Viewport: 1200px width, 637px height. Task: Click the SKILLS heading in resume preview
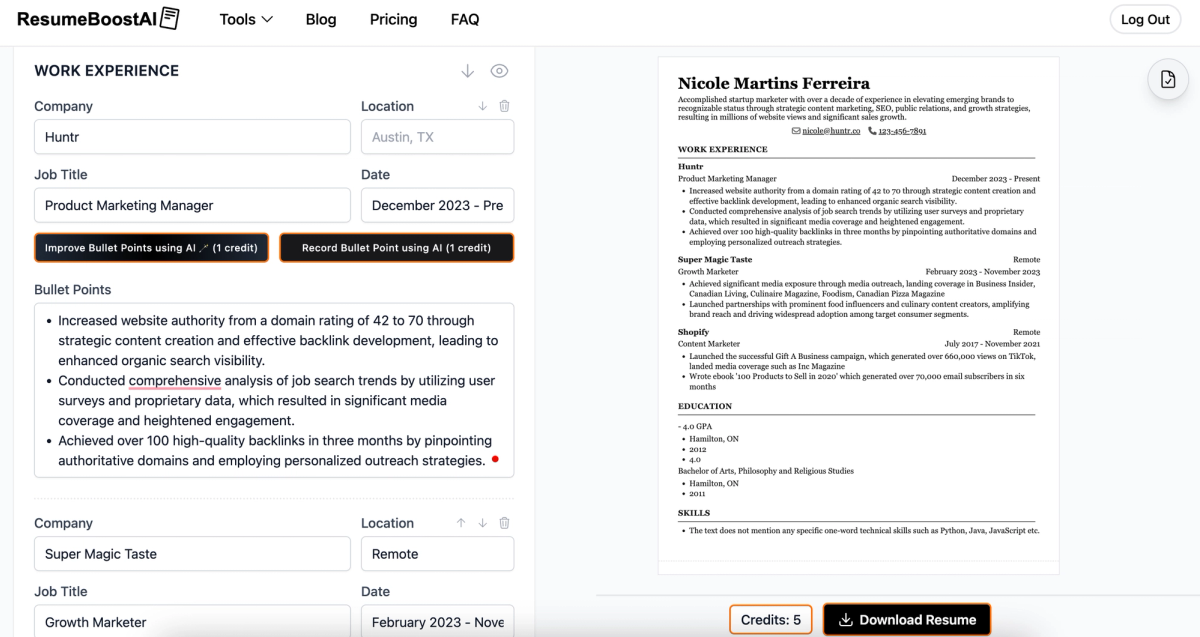pos(694,513)
